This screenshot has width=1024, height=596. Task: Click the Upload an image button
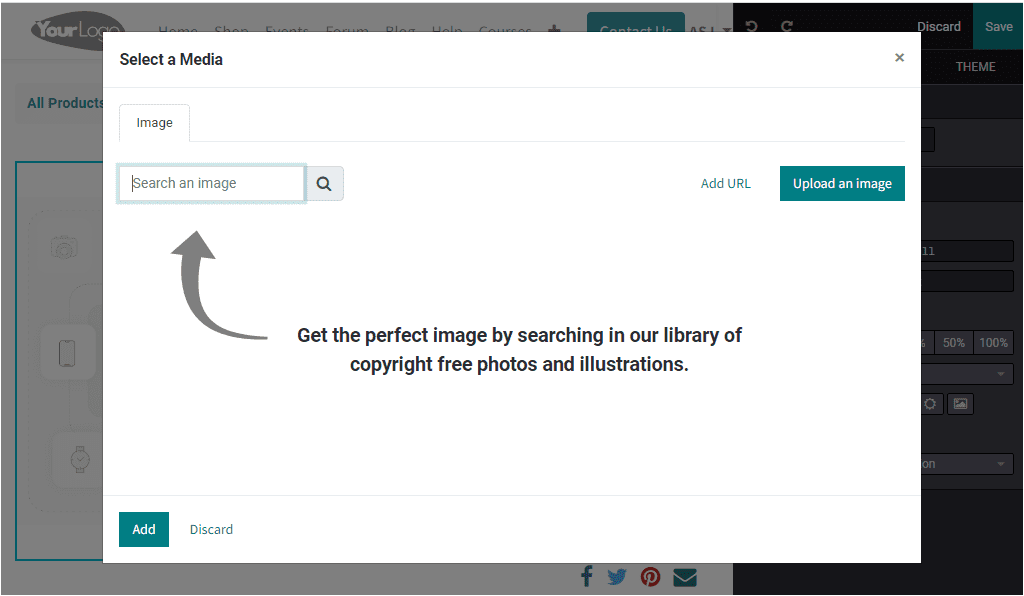point(842,183)
